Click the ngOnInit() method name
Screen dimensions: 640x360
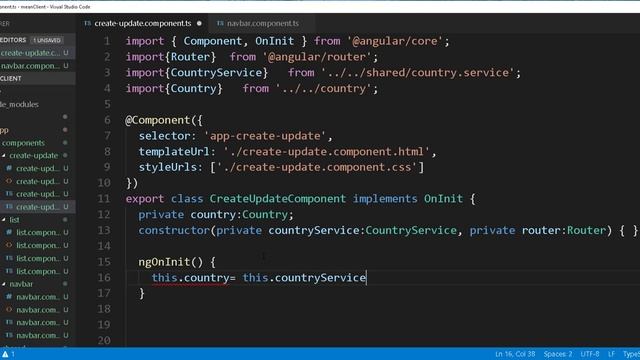click(x=171, y=262)
